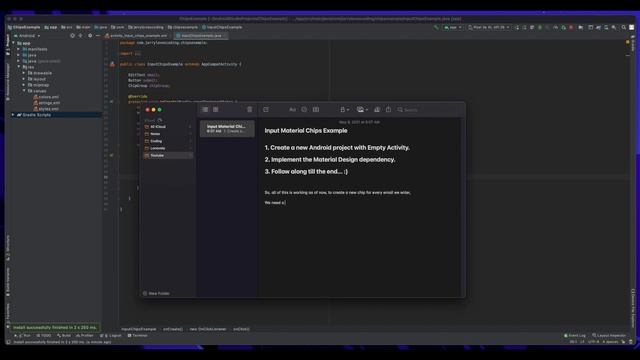Open strings.xml in project tree
This screenshot has height=360, width=640.
pyautogui.click(x=47, y=103)
